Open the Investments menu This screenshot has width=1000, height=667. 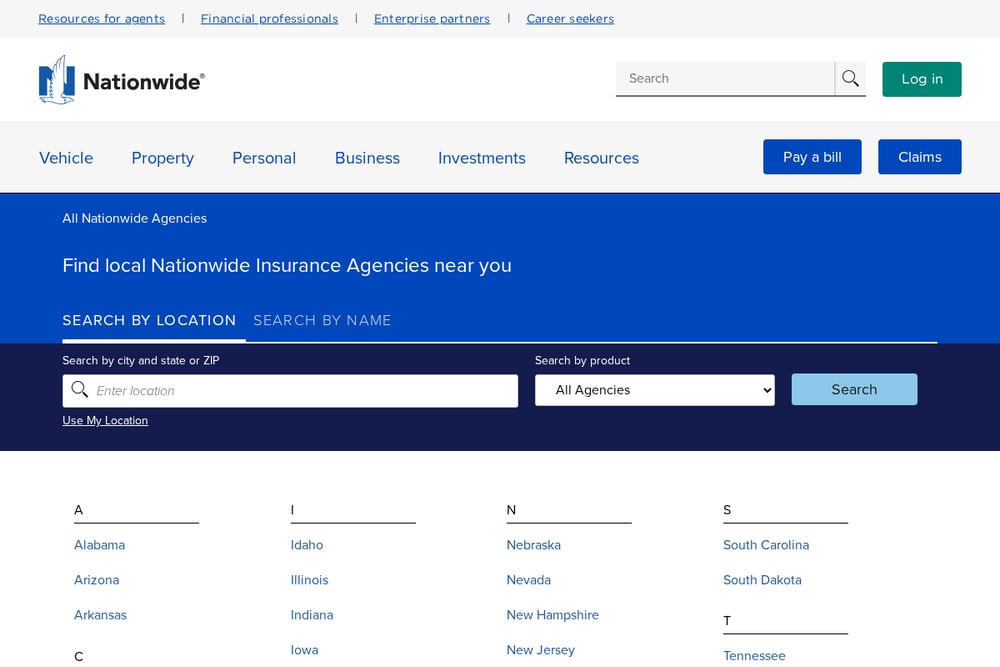[x=482, y=158]
